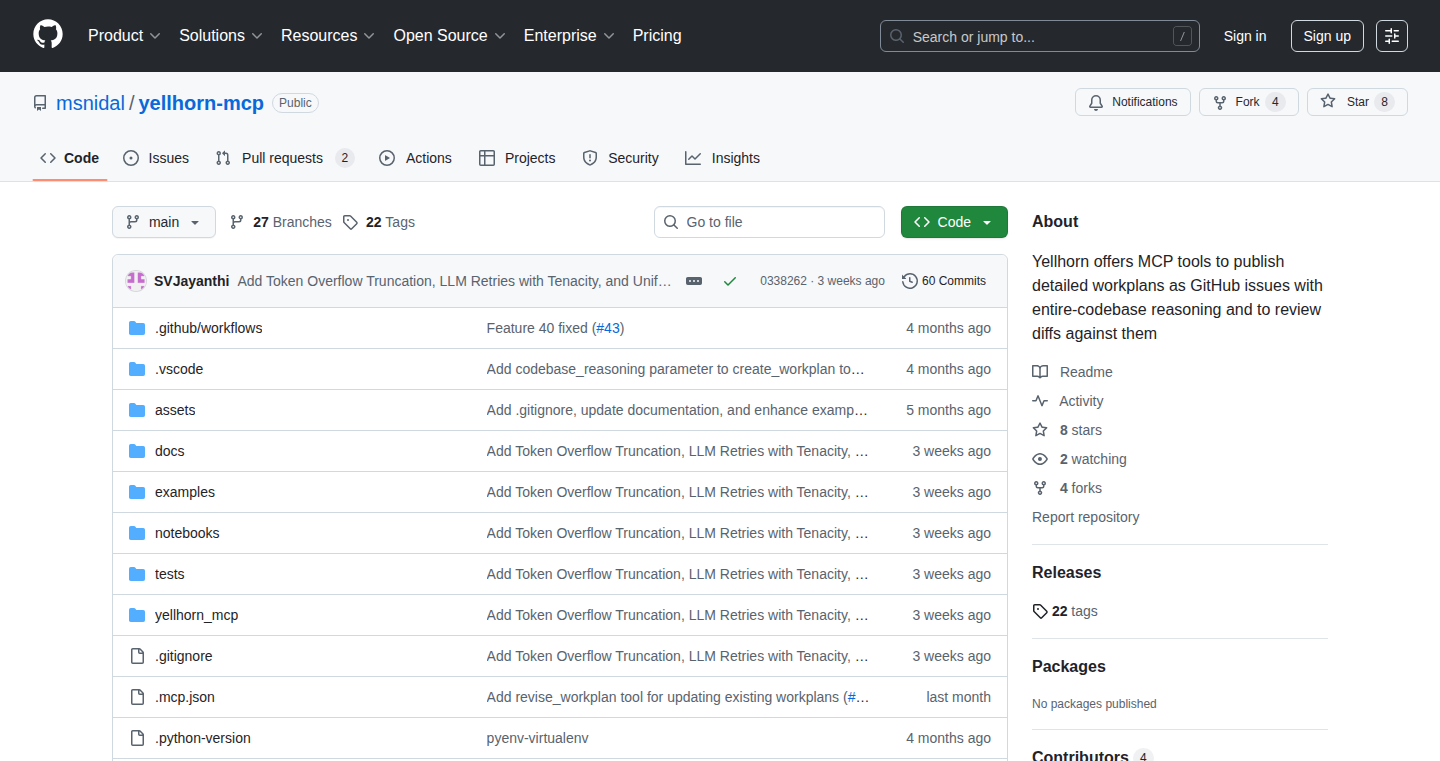Open the tests folder
The height and width of the screenshot is (761, 1440).
170,574
